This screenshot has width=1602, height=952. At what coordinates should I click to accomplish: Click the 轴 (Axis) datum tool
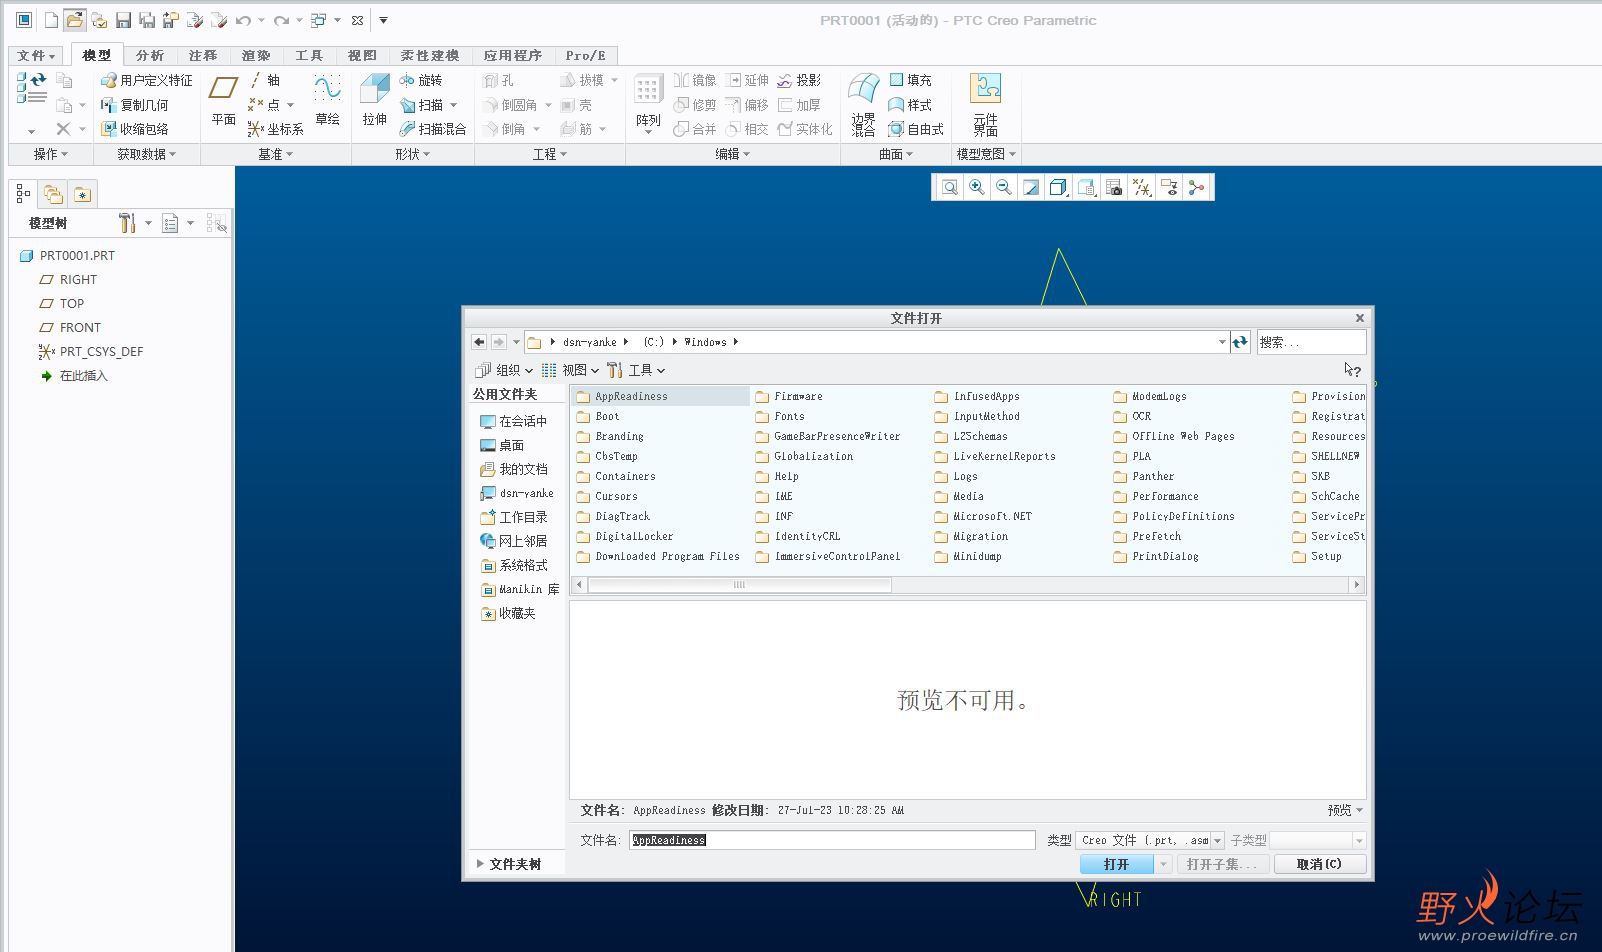click(265, 80)
